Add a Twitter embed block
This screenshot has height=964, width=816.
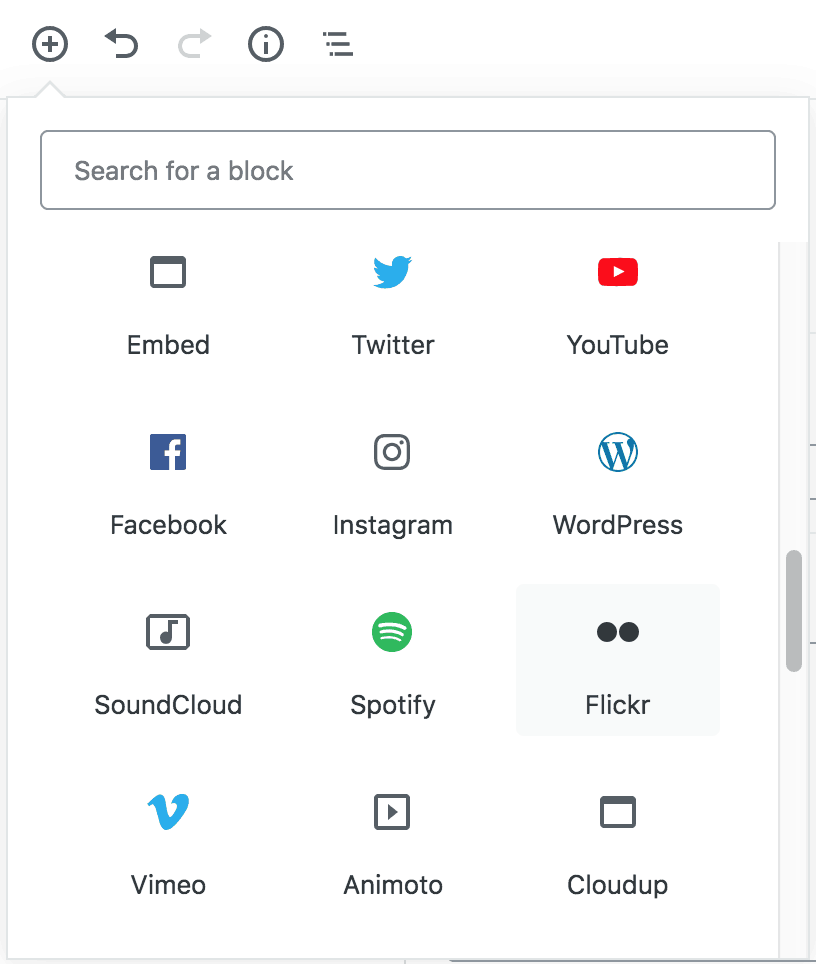(x=393, y=300)
